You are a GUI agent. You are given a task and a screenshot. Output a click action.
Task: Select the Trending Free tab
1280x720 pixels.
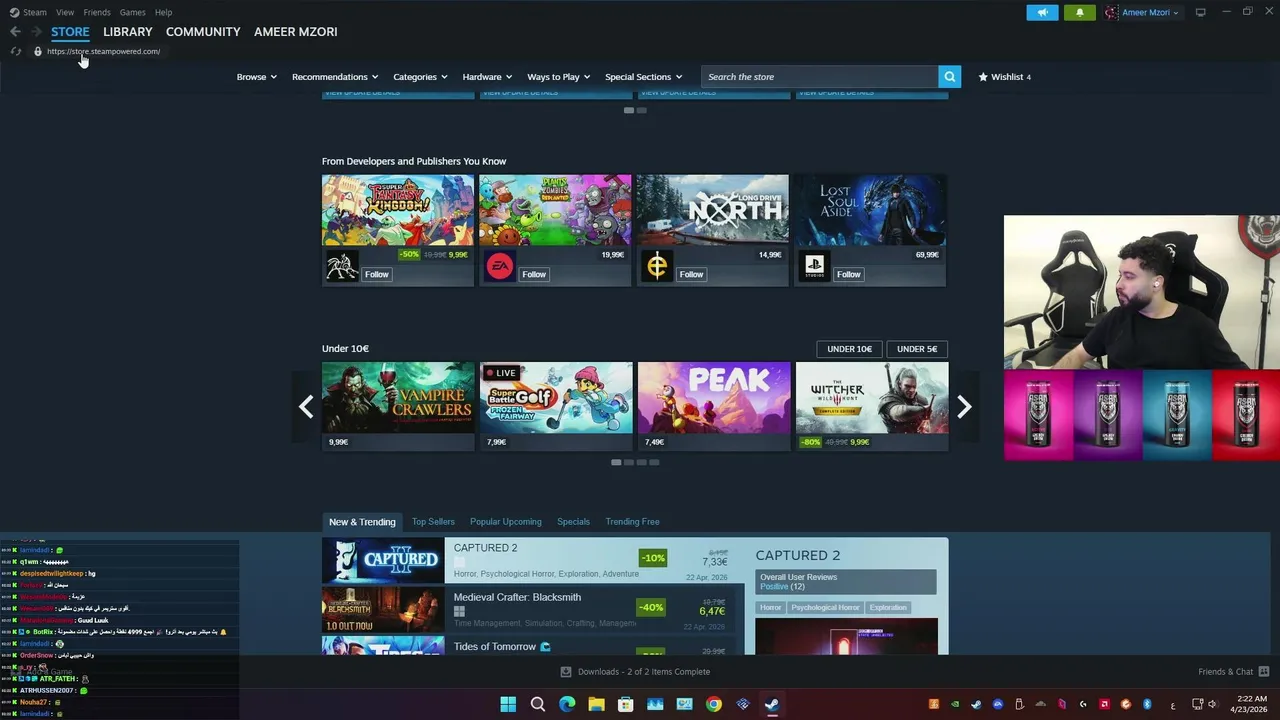tap(632, 522)
